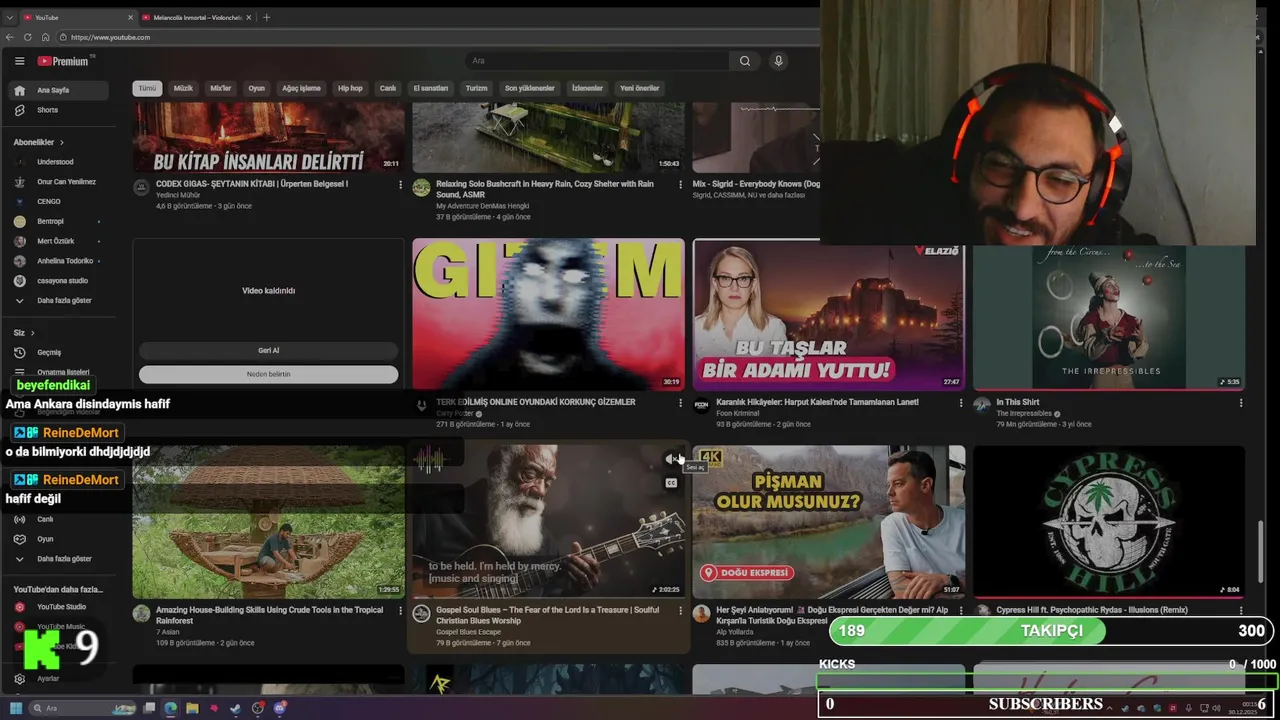
Task: Open options menu for Terk Edilmiş Online video
Action: coord(680,403)
